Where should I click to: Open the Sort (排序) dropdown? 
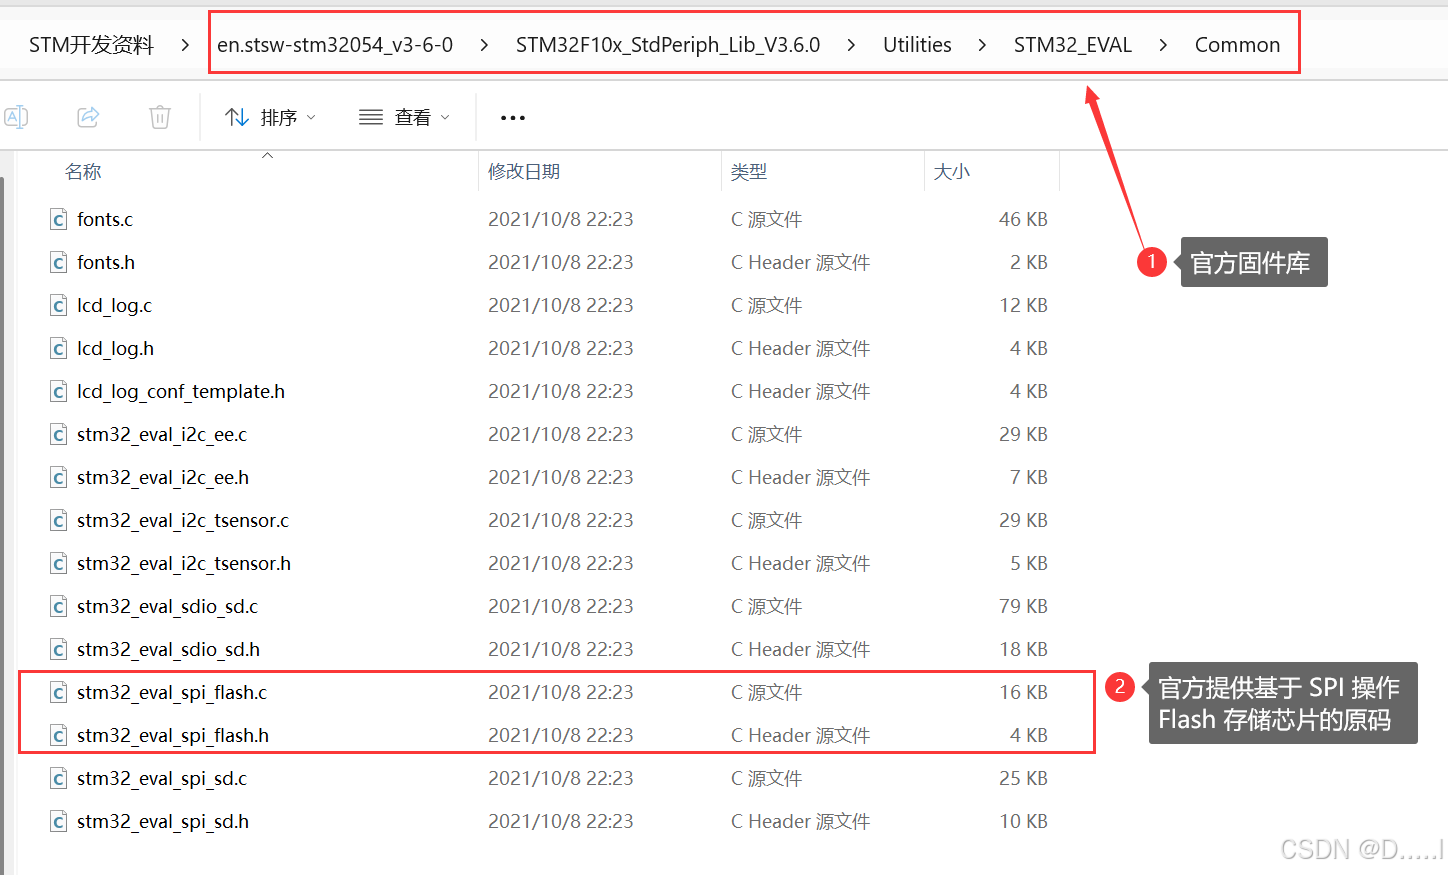[270, 117]
